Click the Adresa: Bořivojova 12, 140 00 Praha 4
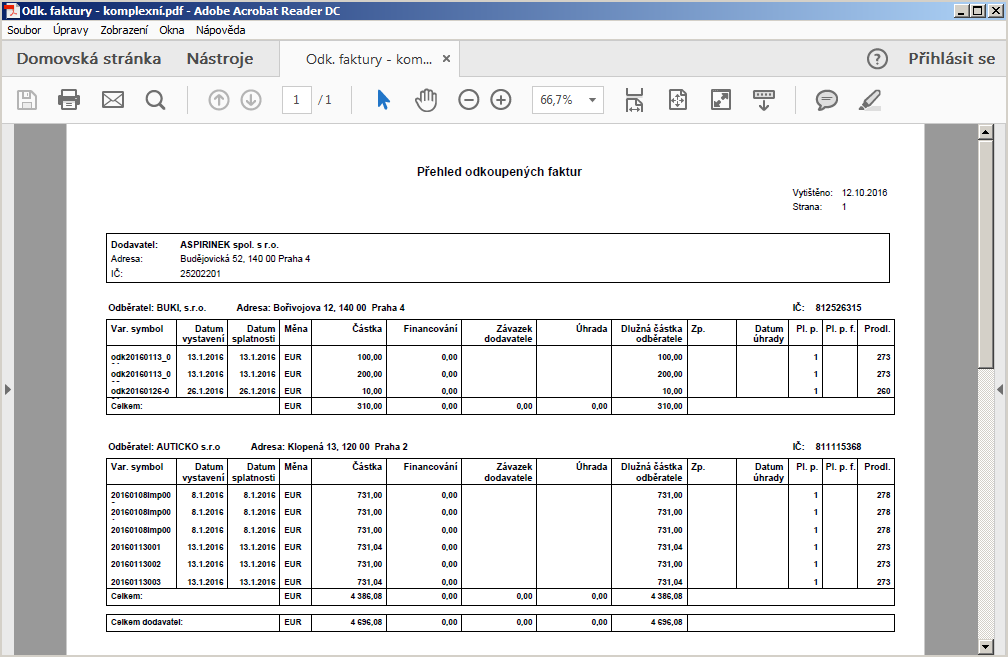Screen dimensions: 1008x657 (320, 308)
